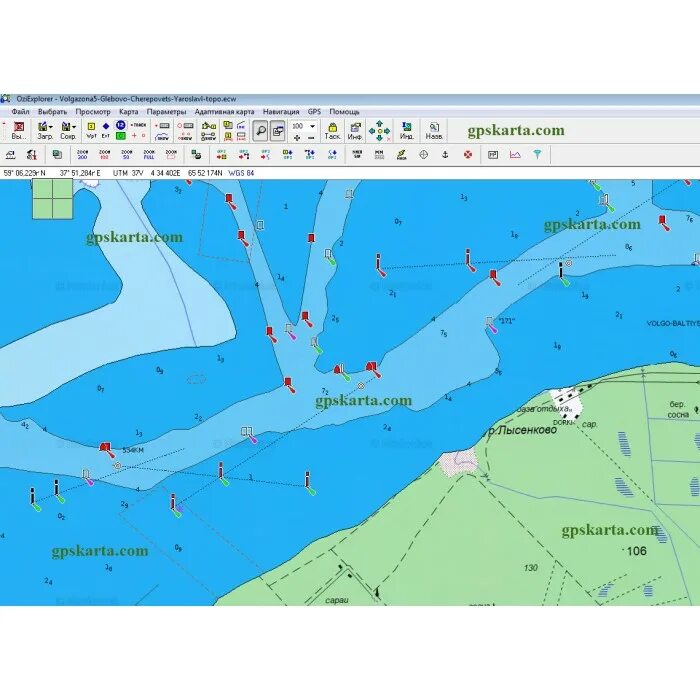
Task: Click the 106 elevation label on map
Action: [x=637, y=551]
